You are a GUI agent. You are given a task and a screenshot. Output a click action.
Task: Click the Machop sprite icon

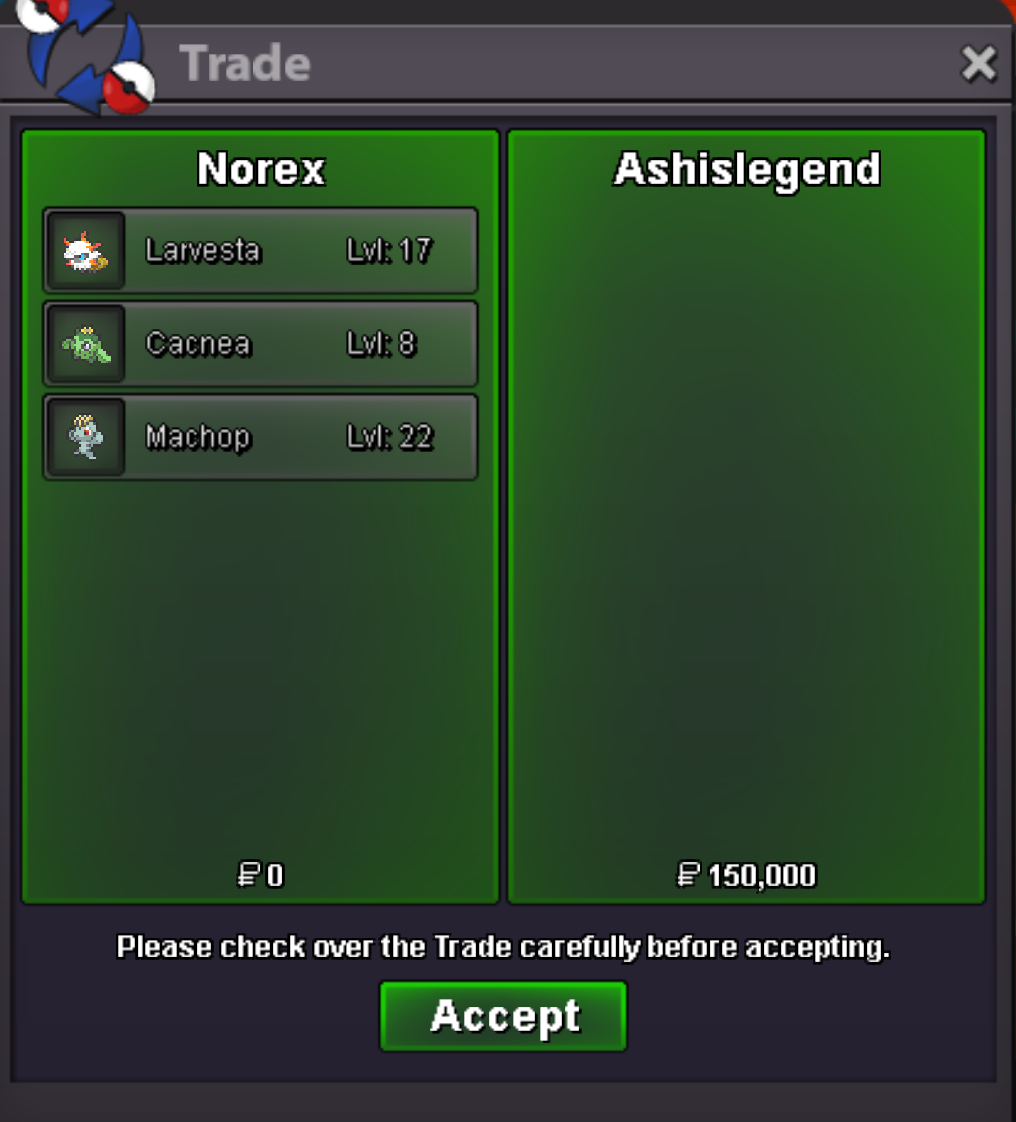coord(86,437)
